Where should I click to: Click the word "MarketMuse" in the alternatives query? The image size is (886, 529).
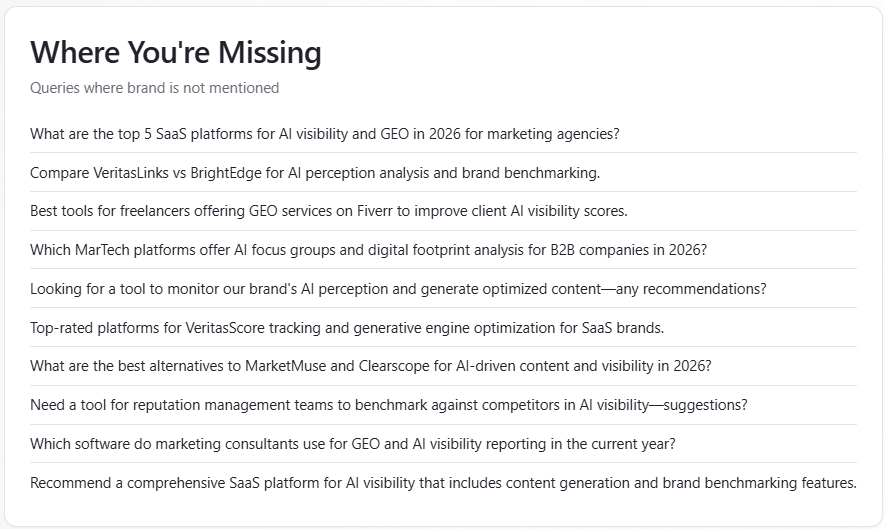tap(284, 366)
